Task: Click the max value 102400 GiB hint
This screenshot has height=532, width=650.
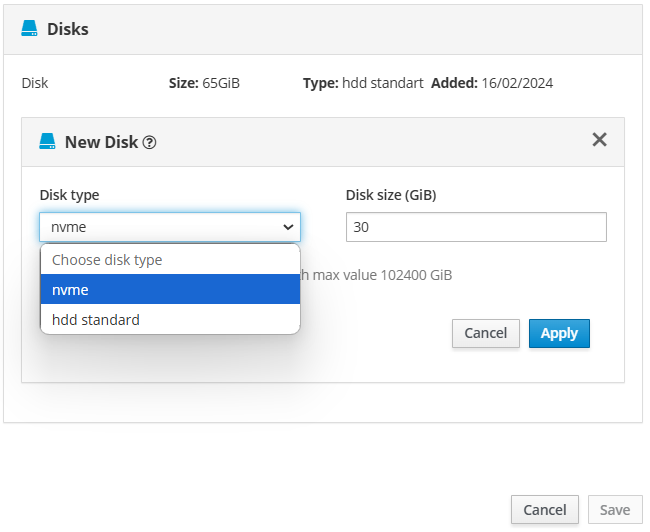Action: pos(380,275)
